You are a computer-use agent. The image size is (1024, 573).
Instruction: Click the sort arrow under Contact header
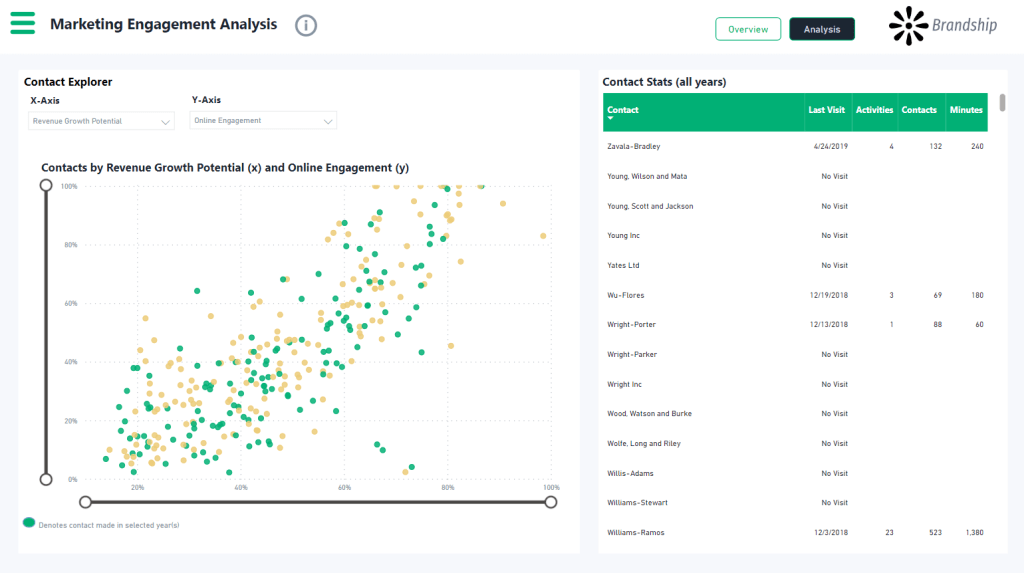610,119
